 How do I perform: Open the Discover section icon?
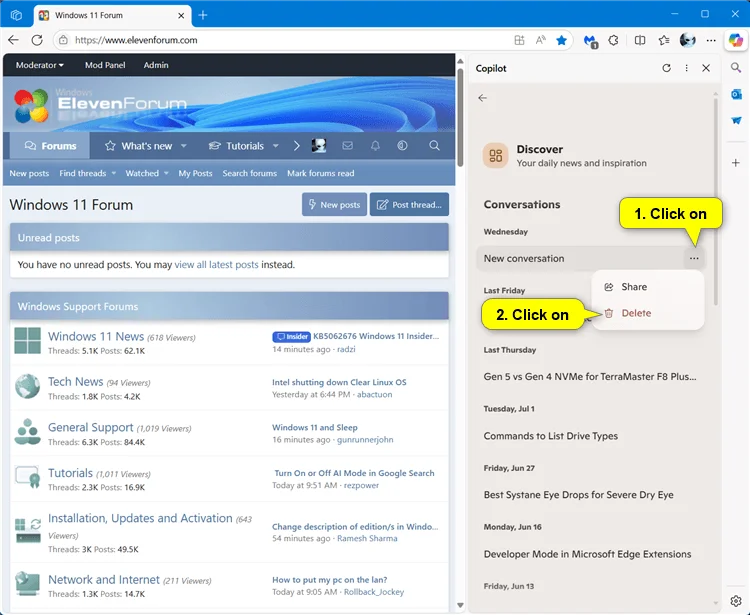tap(496, 156)
